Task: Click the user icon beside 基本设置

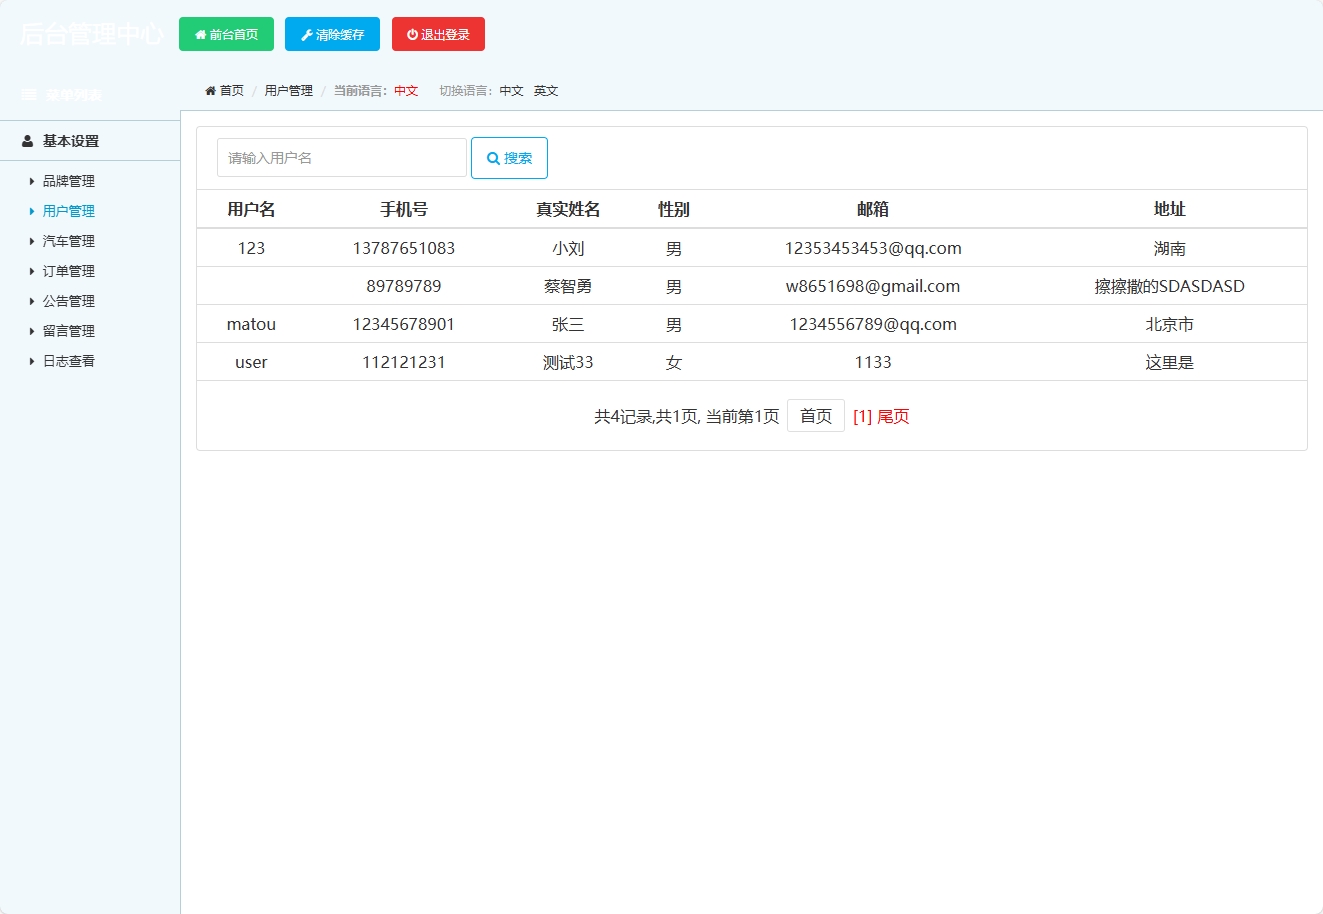Action: pos(25,140)
